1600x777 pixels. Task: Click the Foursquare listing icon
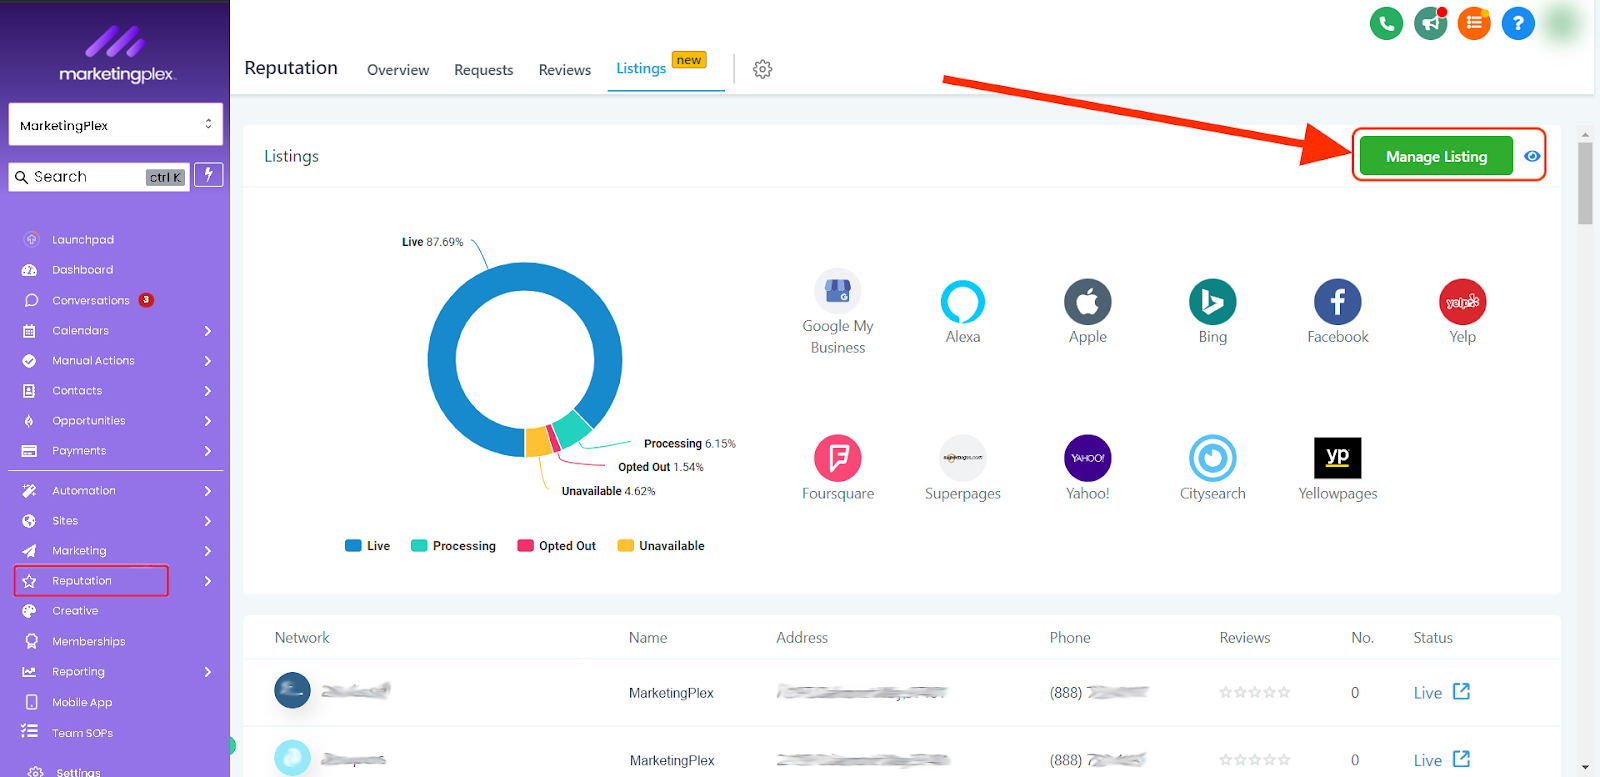click(x=838, y=458)
